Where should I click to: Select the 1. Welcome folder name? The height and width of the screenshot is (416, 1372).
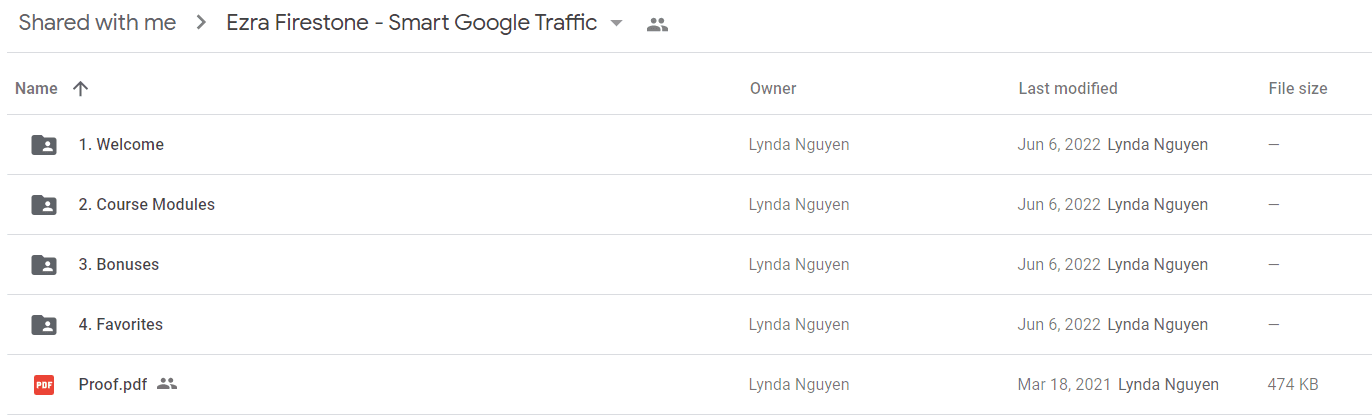121,144
